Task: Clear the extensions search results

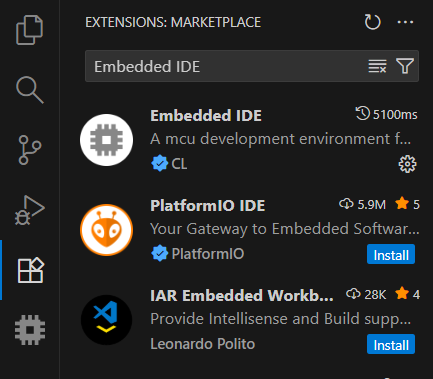Action: tap(377, 66)
